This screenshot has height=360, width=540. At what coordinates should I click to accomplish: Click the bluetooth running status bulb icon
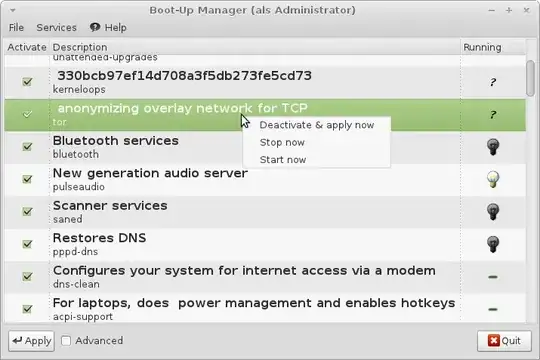[493, 147]
